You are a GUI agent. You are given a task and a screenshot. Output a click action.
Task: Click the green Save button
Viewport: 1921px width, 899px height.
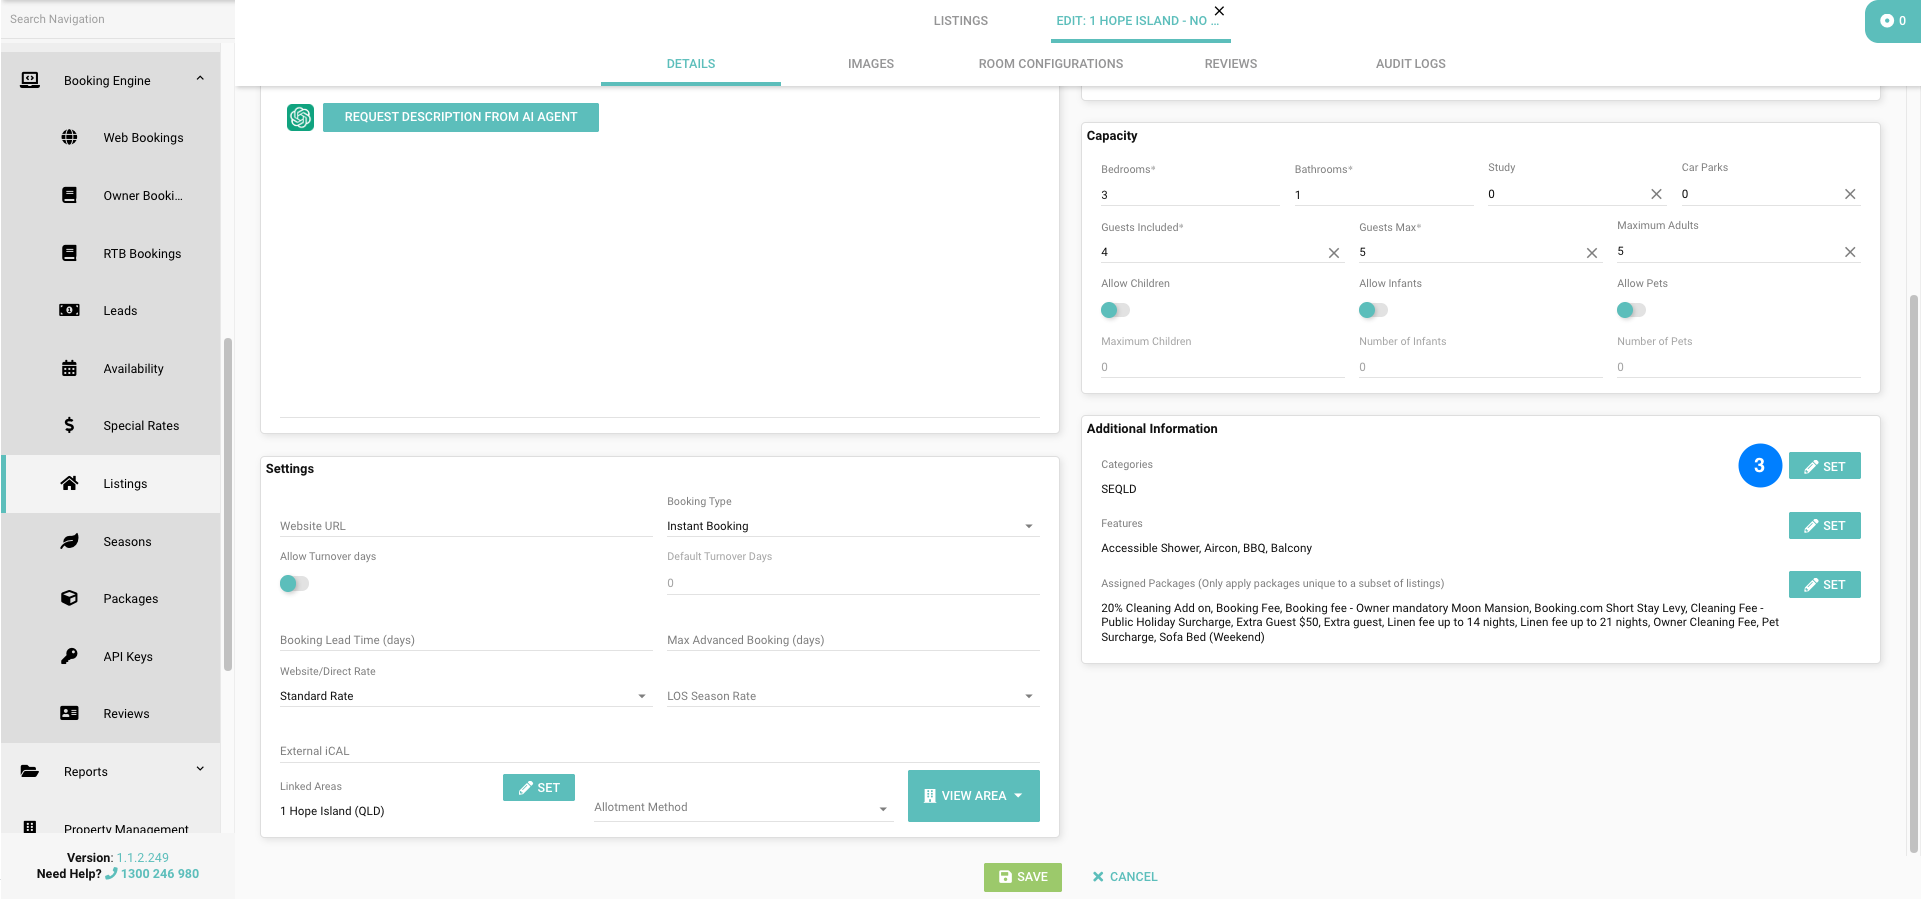pyautogui.click(x=1022, y=877)
